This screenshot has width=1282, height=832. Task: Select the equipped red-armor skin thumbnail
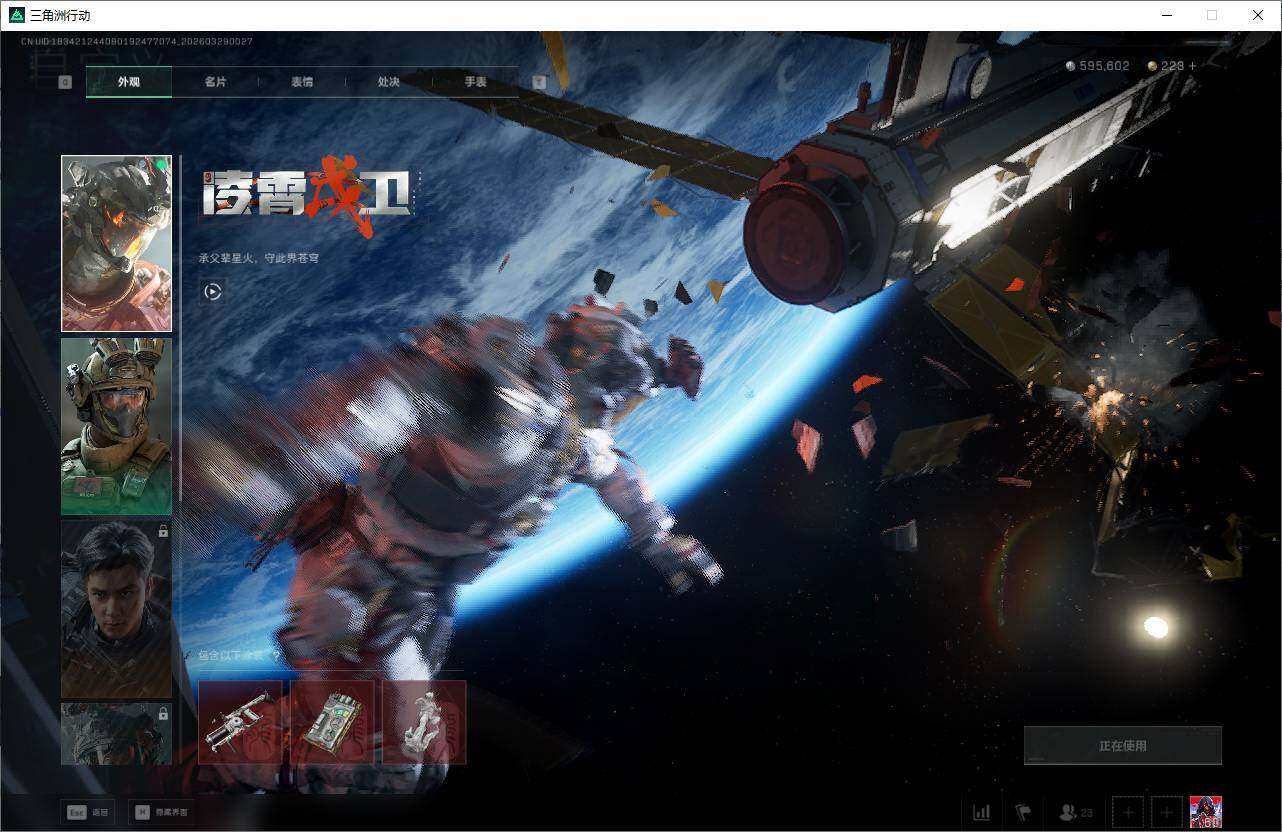point(116,243)
